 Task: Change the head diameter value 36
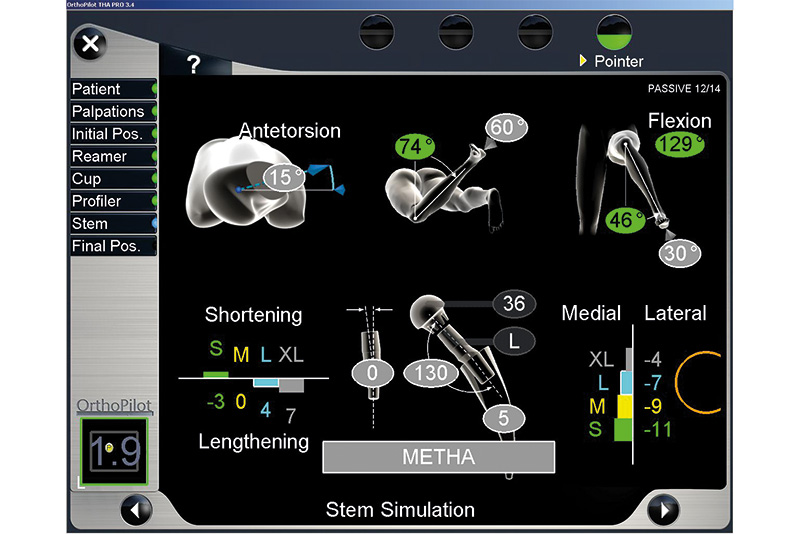[x=514, y=304]
